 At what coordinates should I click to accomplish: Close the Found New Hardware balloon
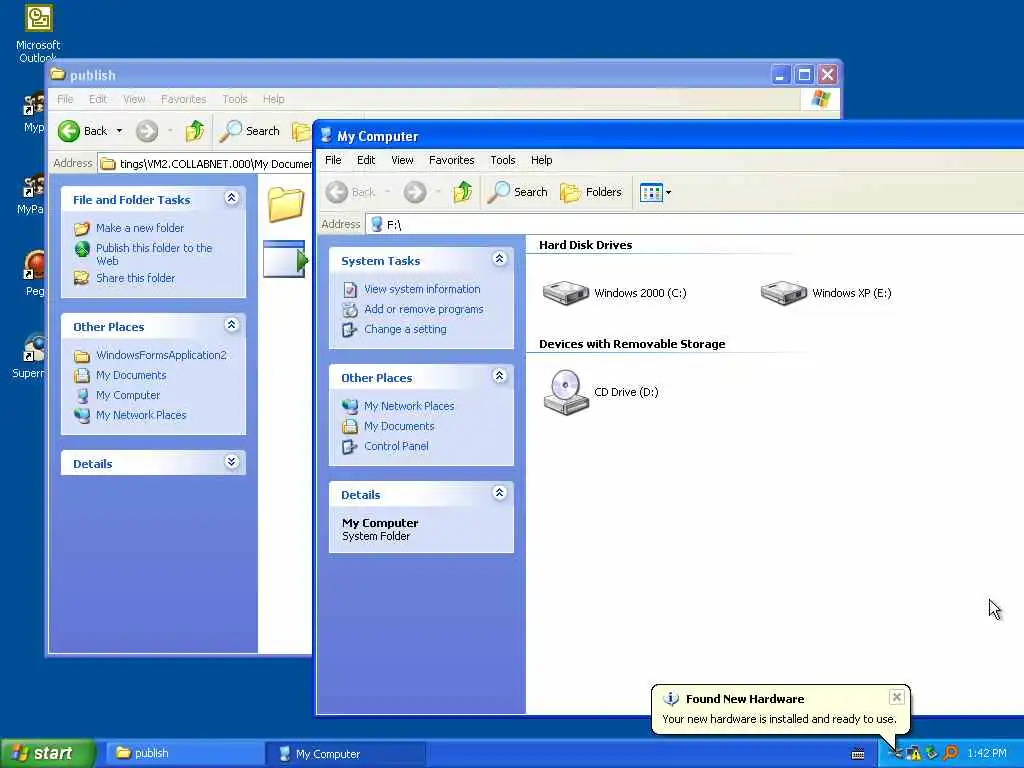coord(897,697)
